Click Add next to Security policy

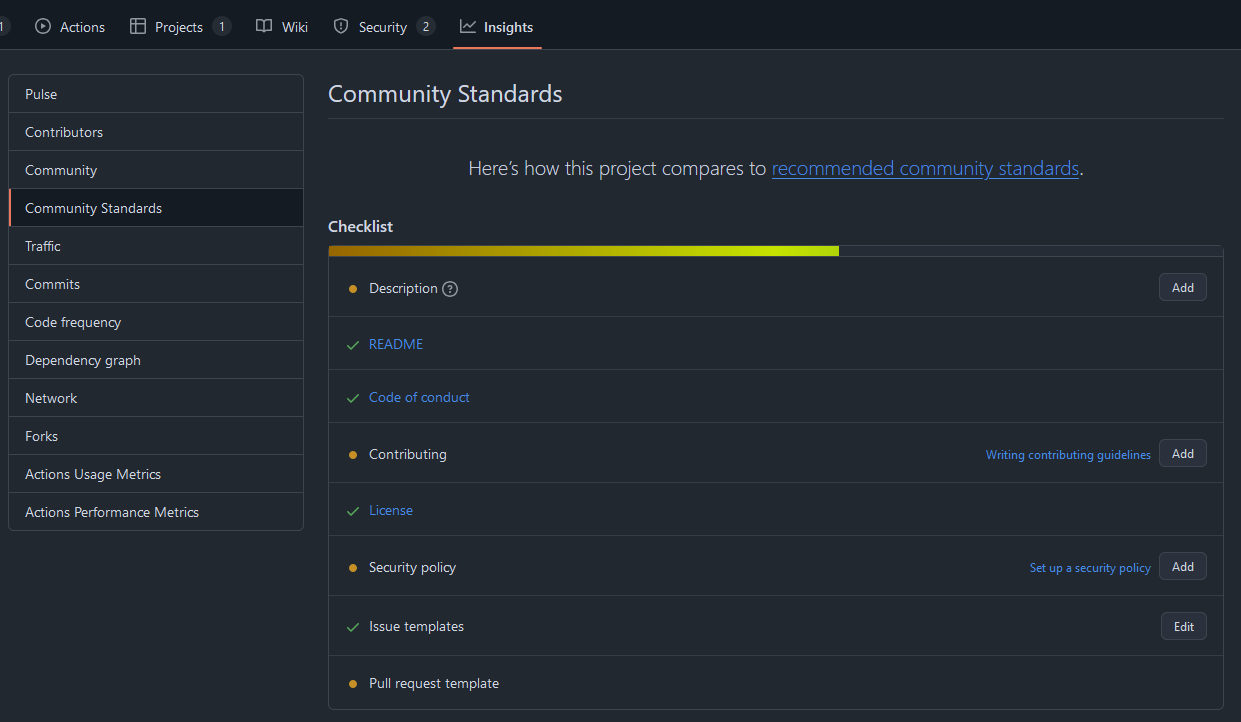pos(1182,566)
